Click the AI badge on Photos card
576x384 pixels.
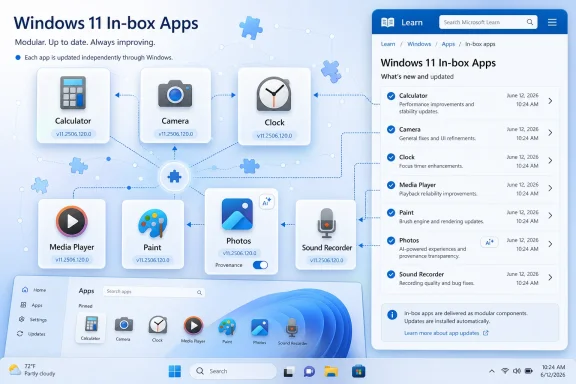click(x=267, y=202)
